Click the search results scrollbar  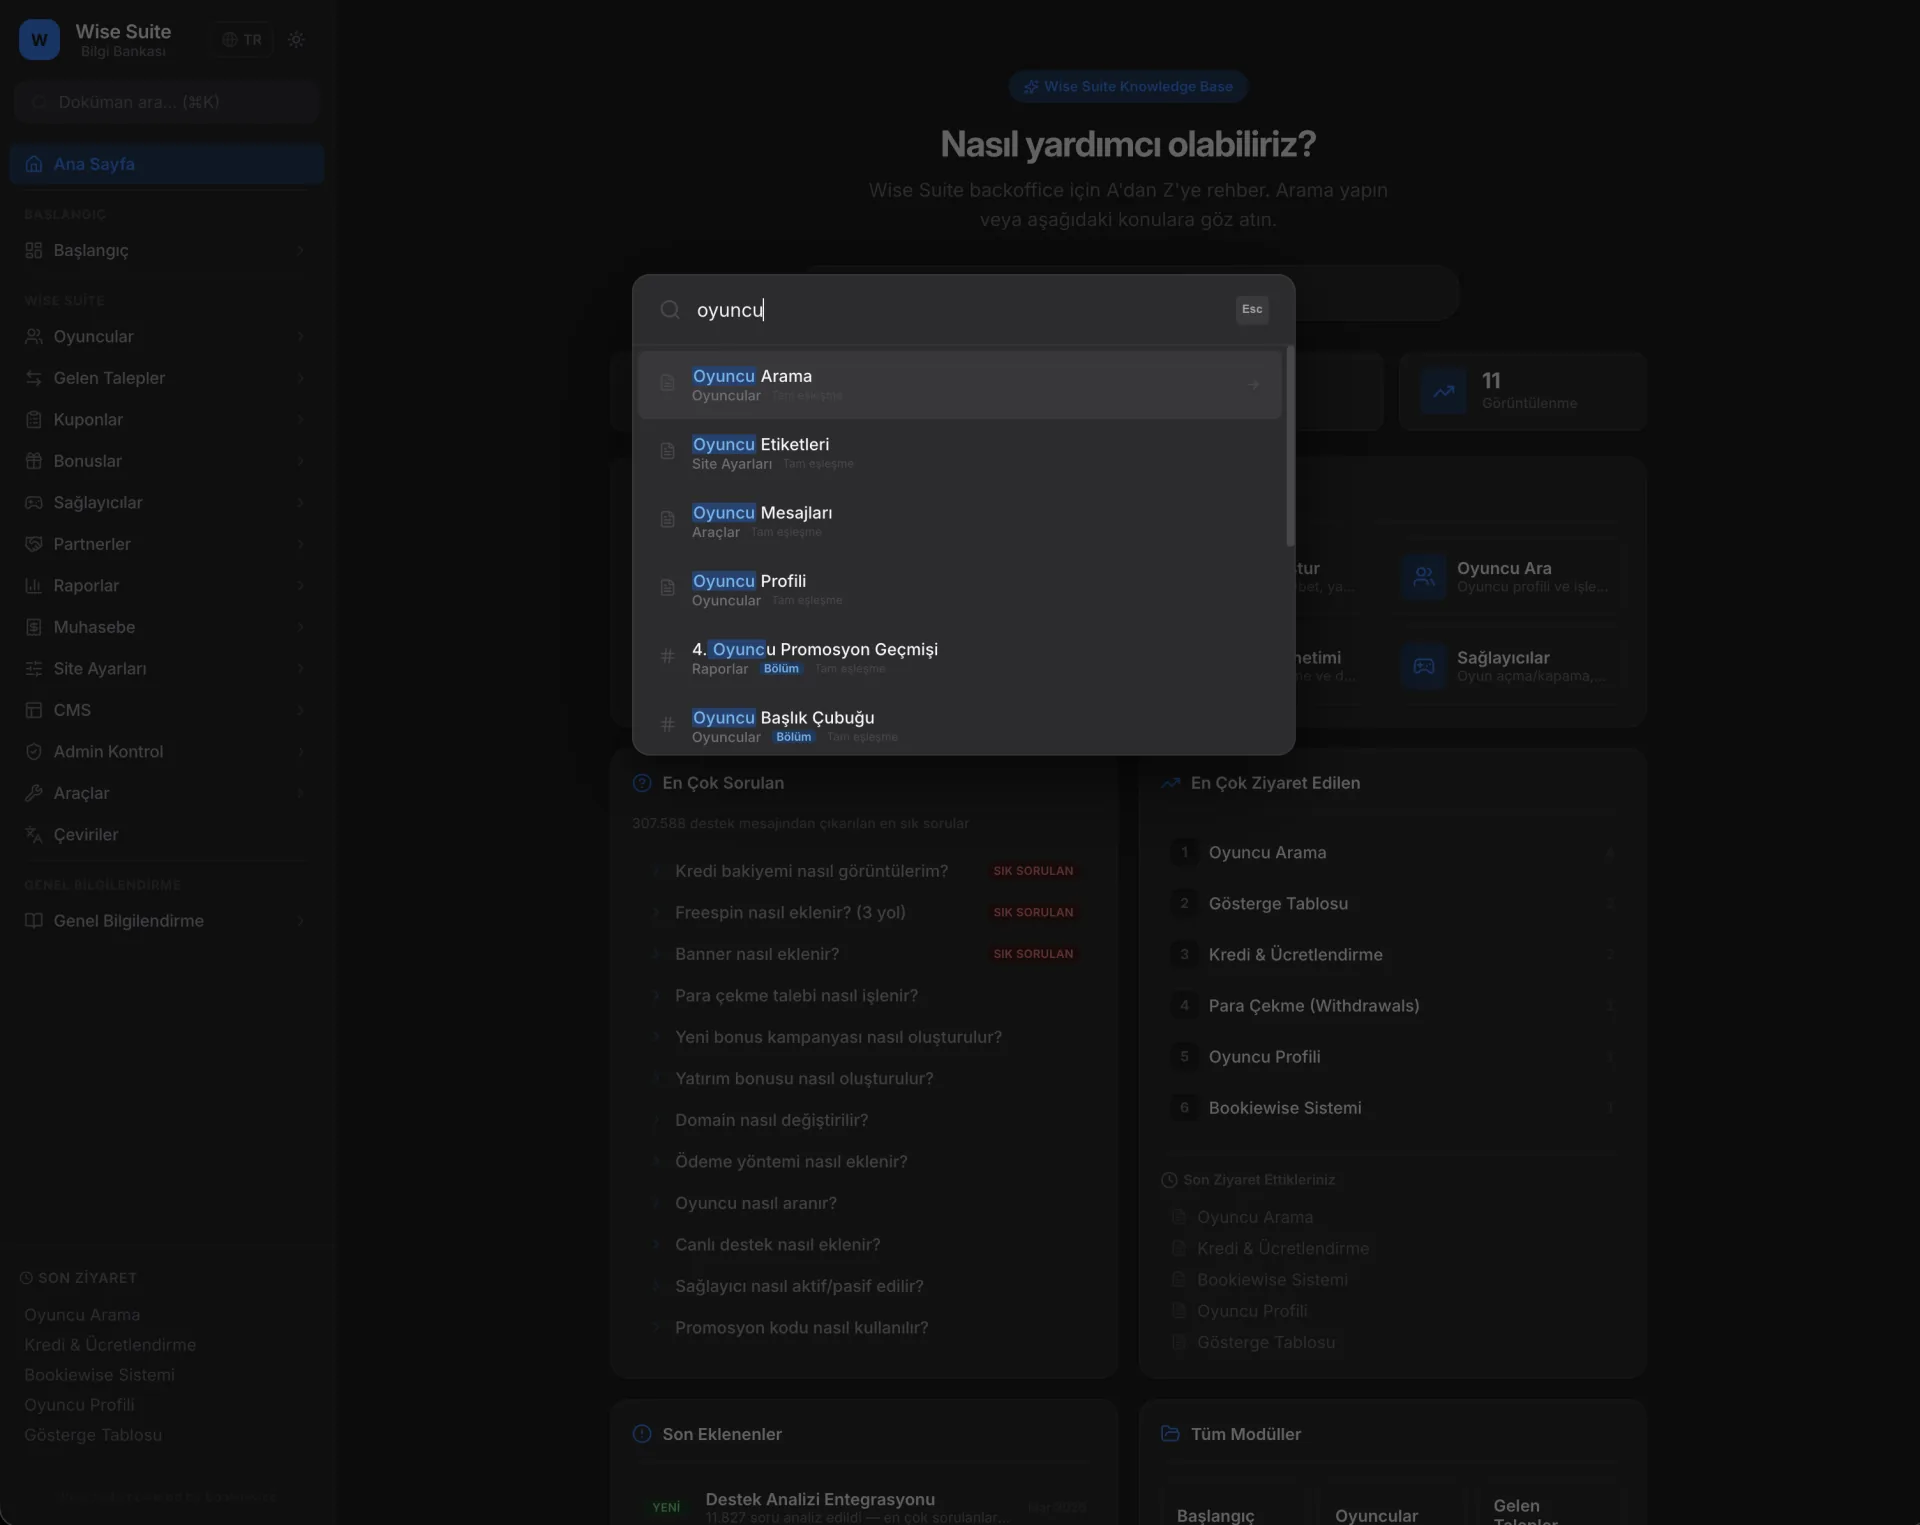(1290, 447)
